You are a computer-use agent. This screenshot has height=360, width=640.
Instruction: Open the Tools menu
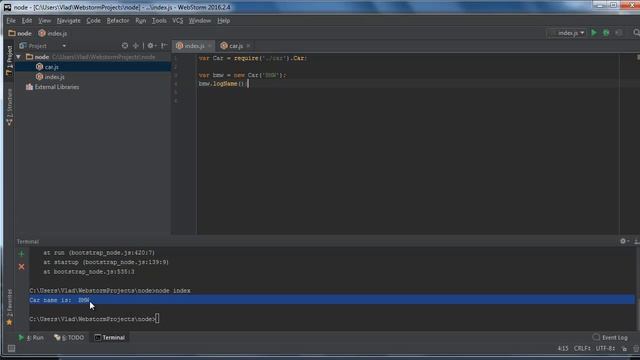[159, 20]
